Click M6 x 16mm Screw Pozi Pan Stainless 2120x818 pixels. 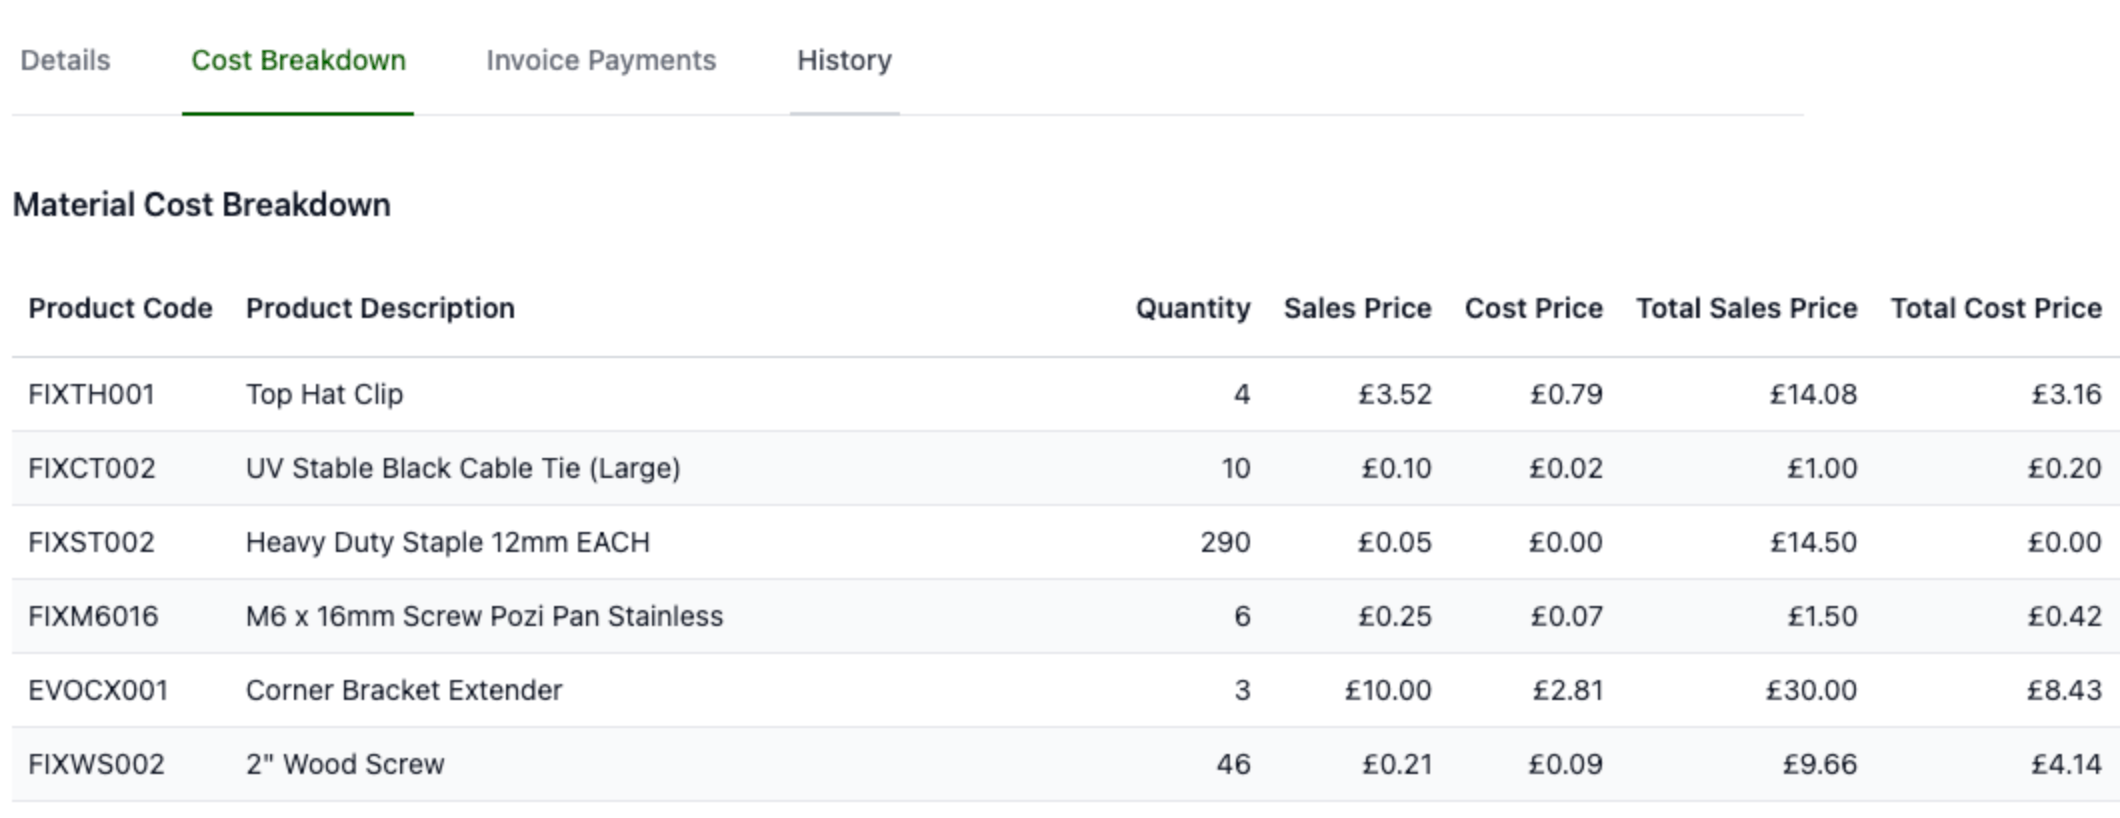point(484,616)
